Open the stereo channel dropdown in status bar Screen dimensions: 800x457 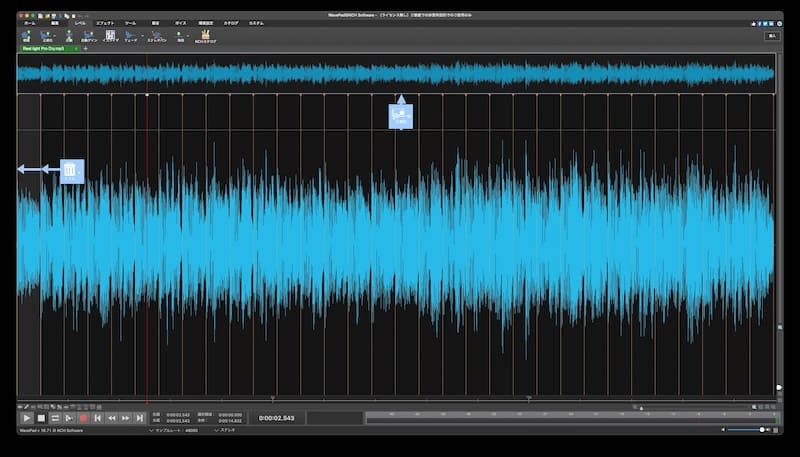(x=224, y=430)
